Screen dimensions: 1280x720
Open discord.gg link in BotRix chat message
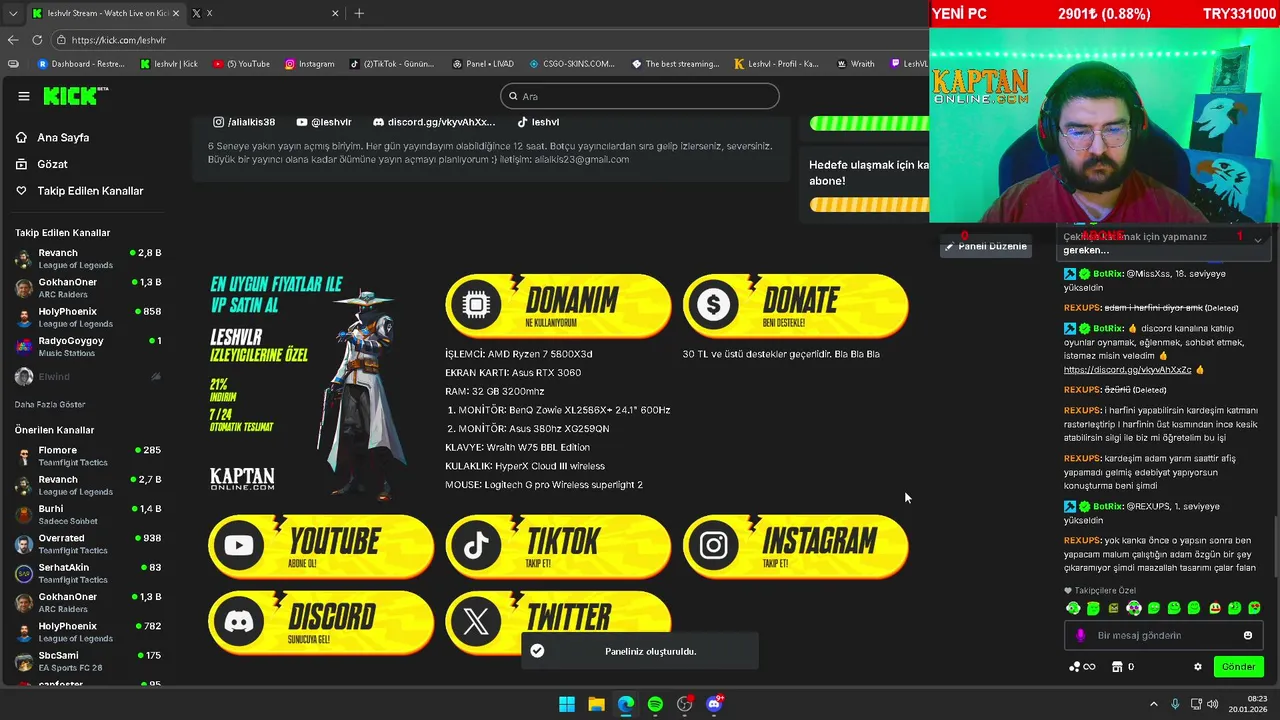point(1127,370)
